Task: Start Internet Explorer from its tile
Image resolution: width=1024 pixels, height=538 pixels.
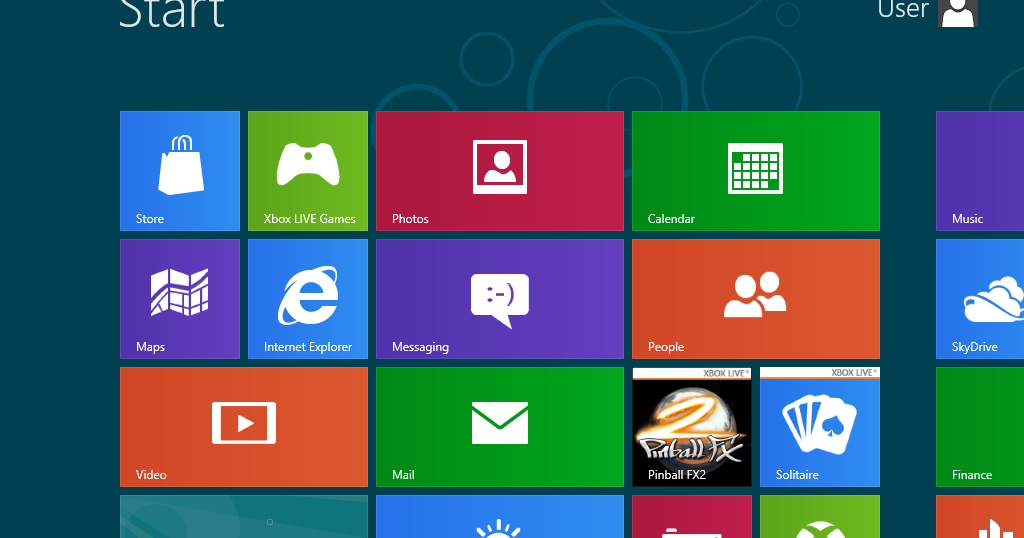Action: tap(308, 299)
